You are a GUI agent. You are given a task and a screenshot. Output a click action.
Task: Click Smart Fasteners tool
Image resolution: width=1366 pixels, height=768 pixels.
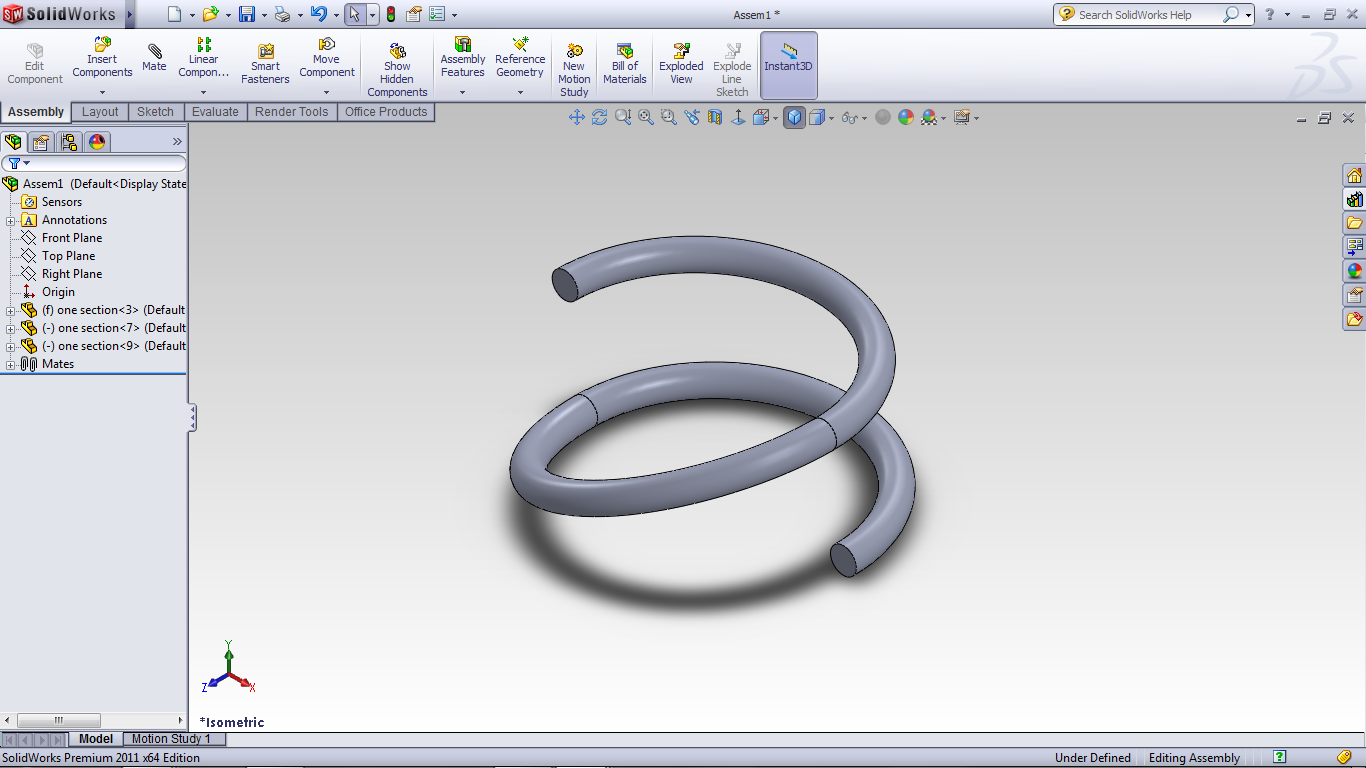[x=265, y=62]
